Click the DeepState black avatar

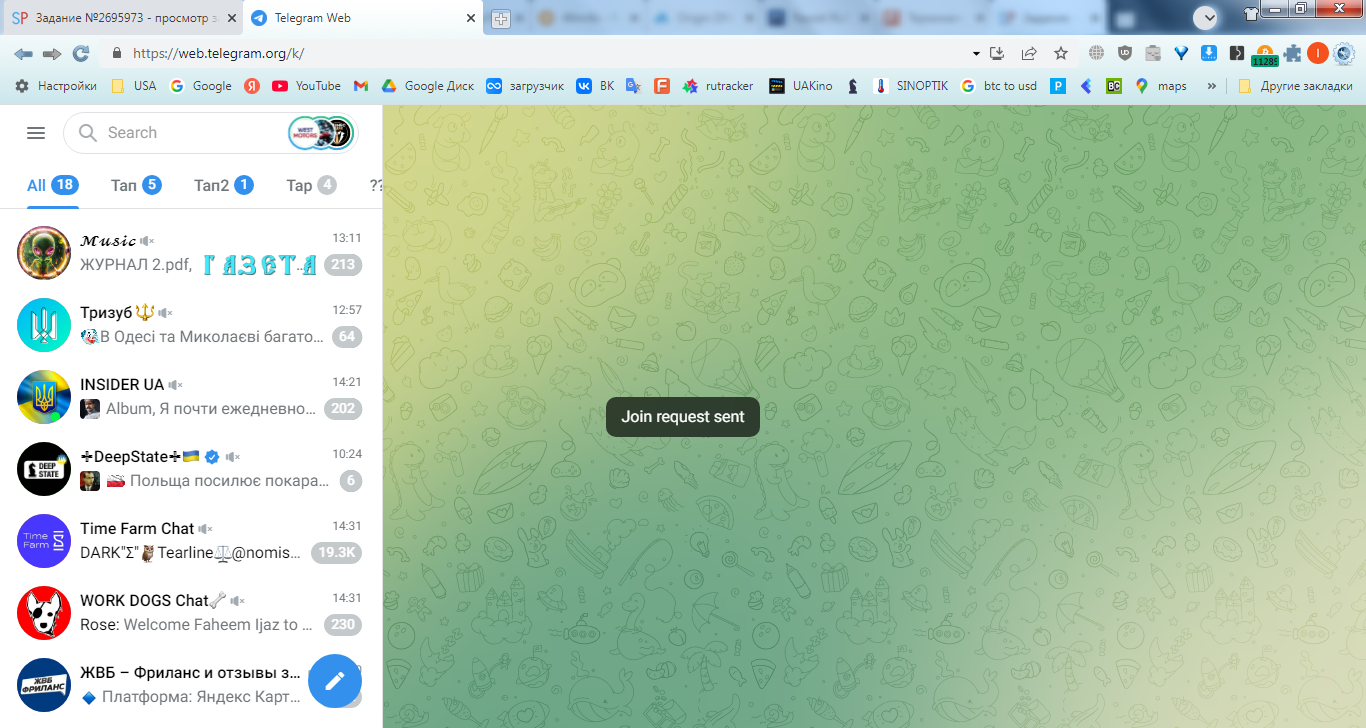pos(44,469)
